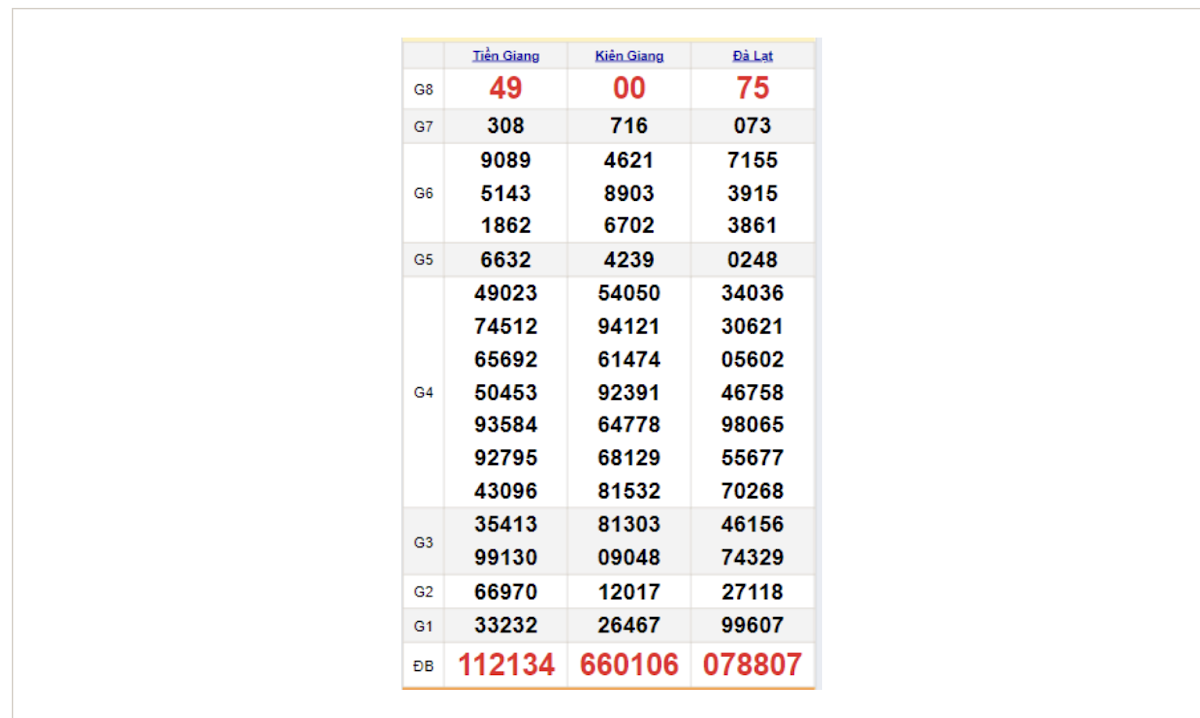Image resolution: width=1200 pixels, height=718 pixels.
Task: Click Kiên Giang G8 result 00
Action: pyautogui.click(x=629, y=88)
